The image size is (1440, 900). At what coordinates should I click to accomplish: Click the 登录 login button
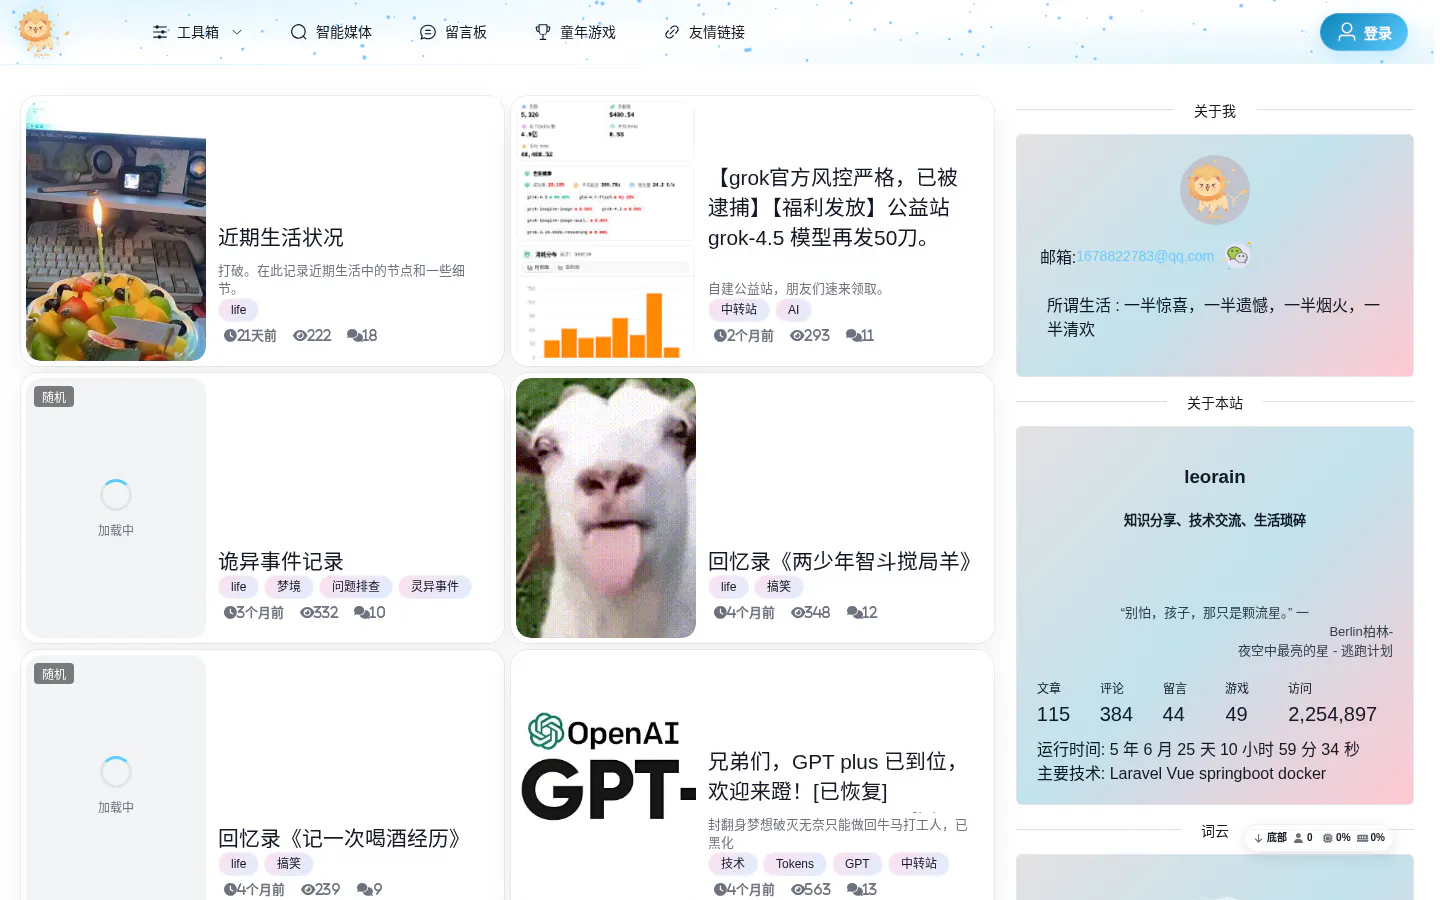1364,32
